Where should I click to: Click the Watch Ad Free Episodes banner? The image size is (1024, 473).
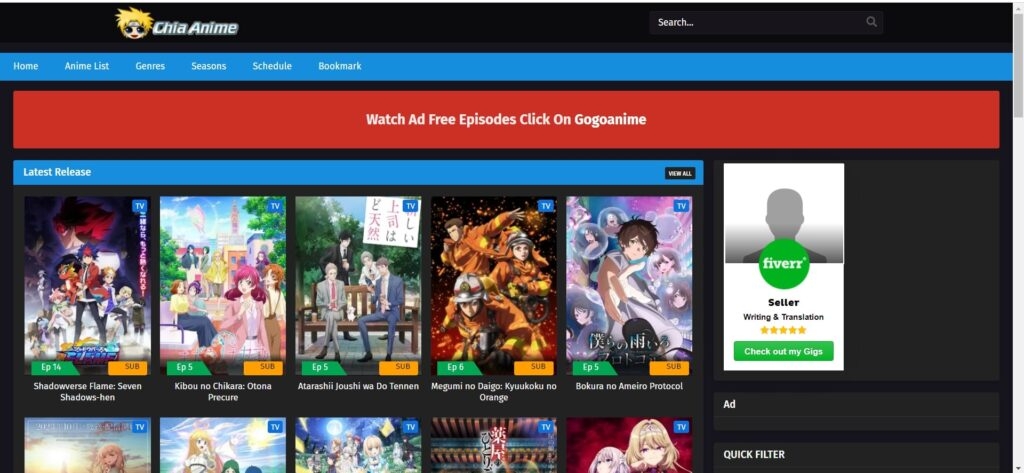point(506,120)
